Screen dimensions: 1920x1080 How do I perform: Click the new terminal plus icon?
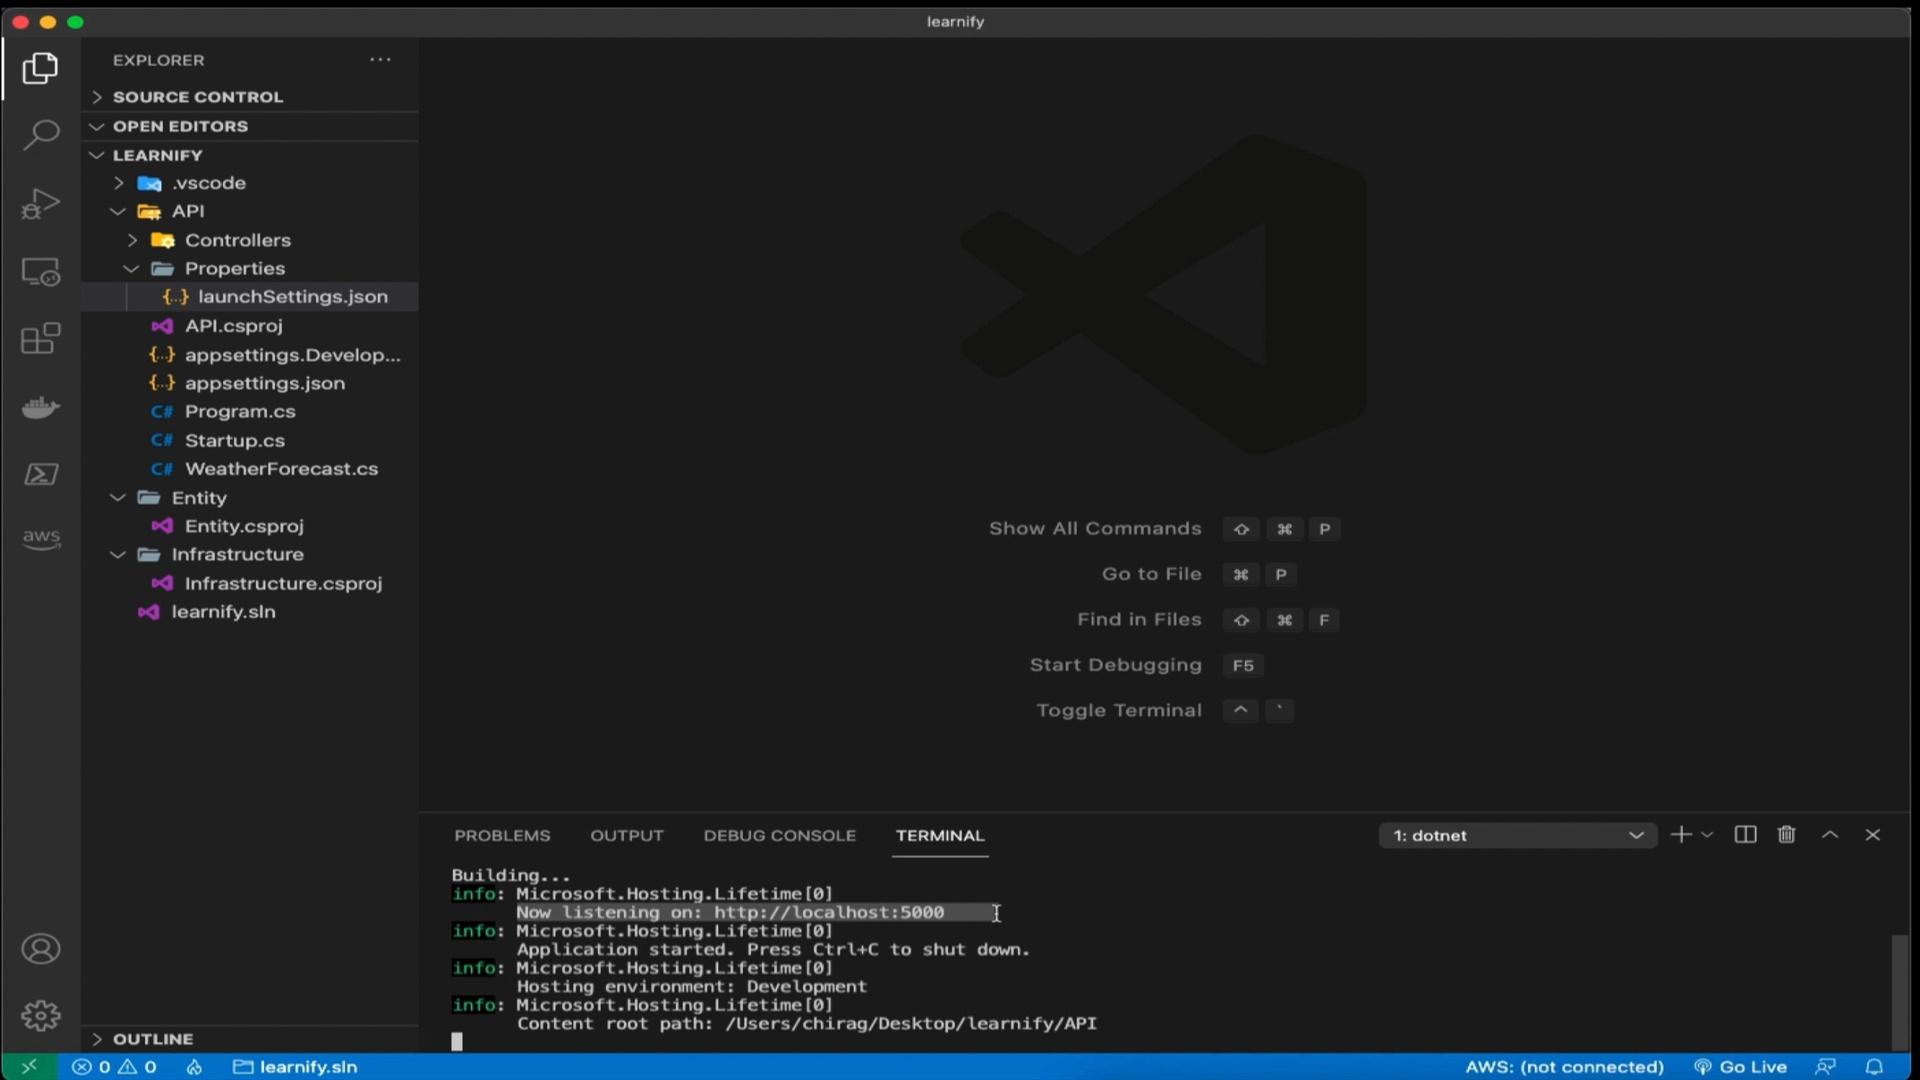click(x=1681, y=835)
